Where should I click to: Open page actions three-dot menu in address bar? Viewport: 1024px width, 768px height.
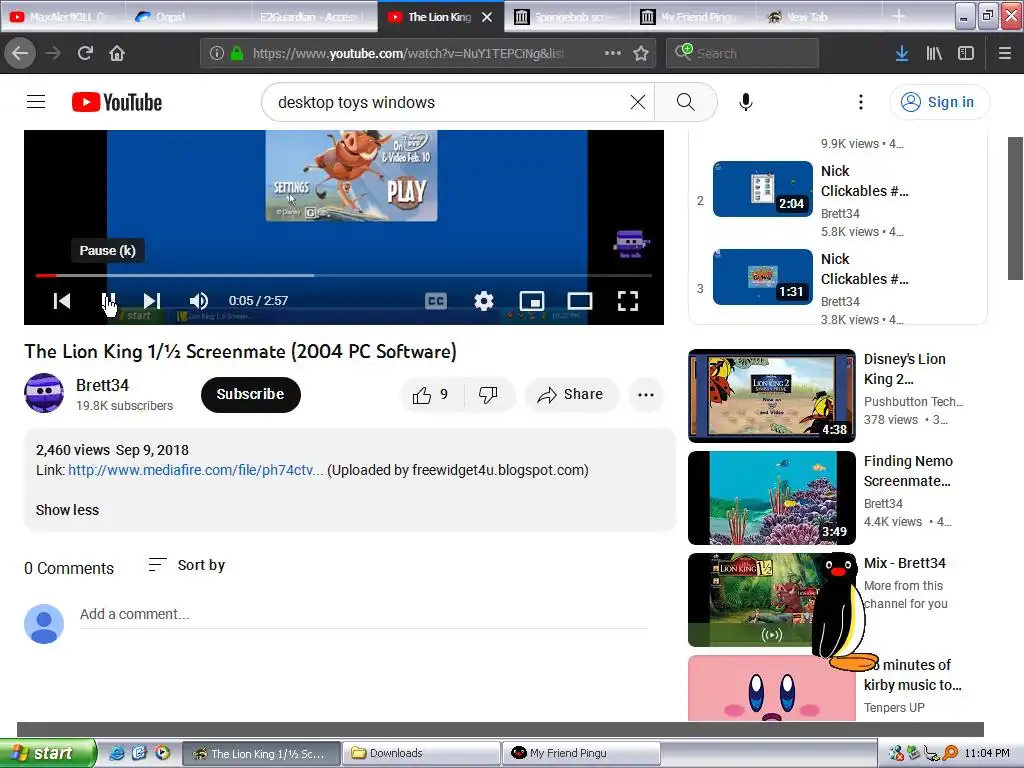[x=613, y=53]
